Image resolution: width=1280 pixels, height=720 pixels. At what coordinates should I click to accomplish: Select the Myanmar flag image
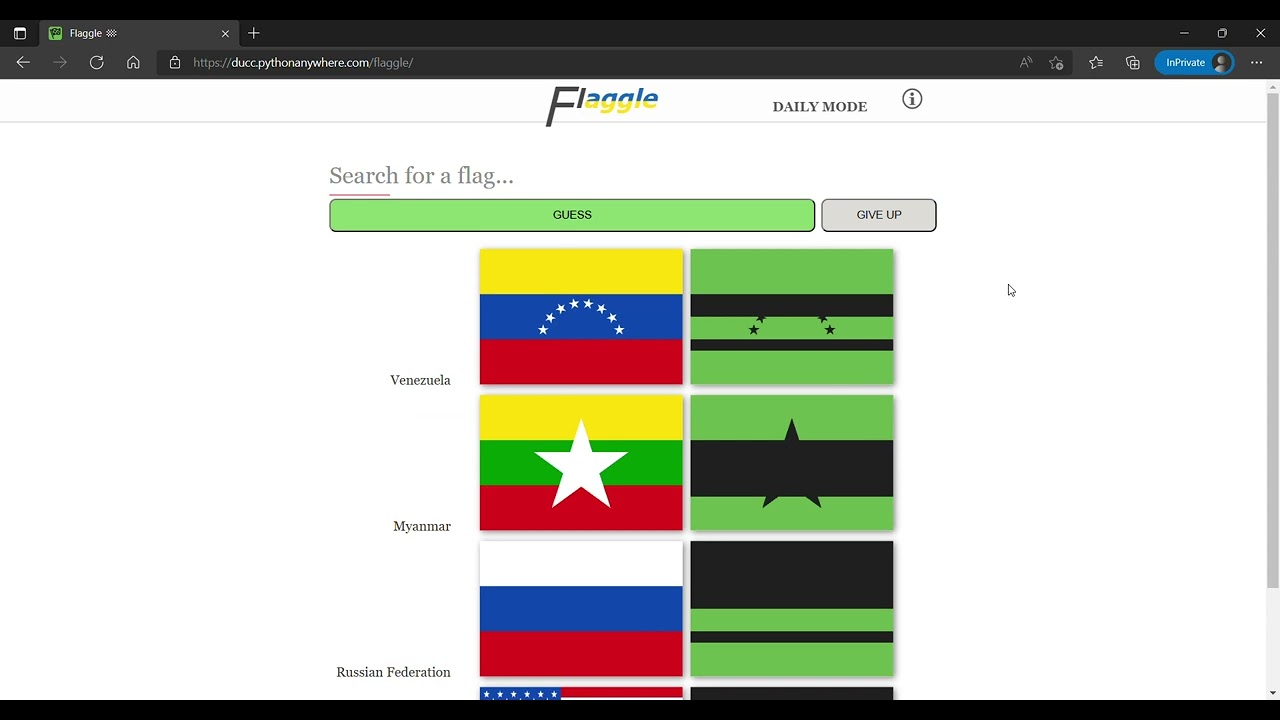[581, 463]
